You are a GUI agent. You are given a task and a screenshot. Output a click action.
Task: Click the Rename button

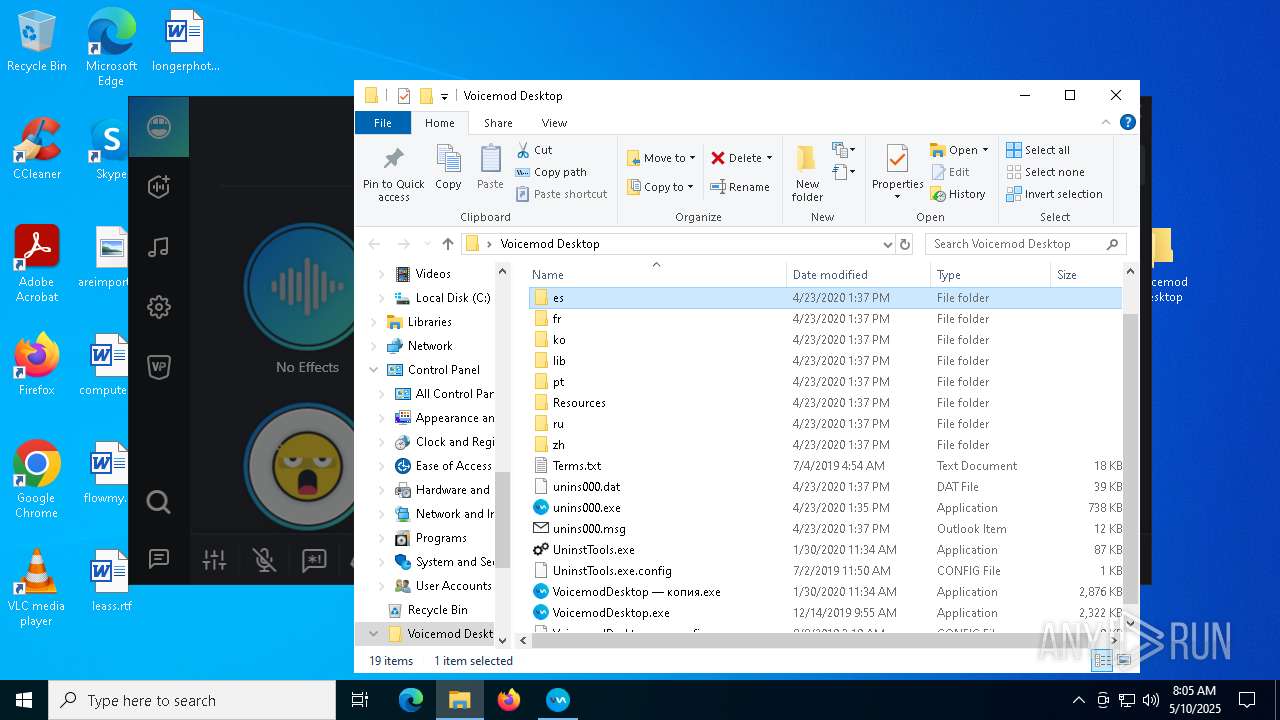coord(740,187)
